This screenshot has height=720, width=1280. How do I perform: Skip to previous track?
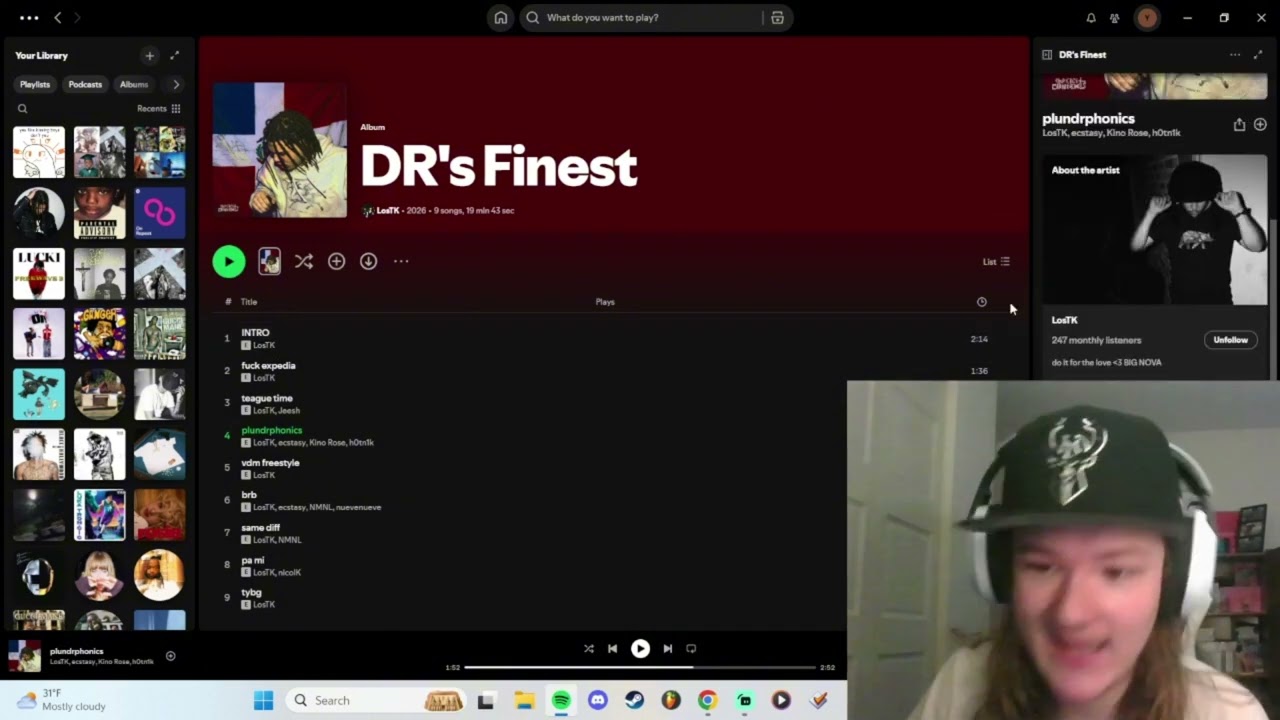(x=613, y=648)
